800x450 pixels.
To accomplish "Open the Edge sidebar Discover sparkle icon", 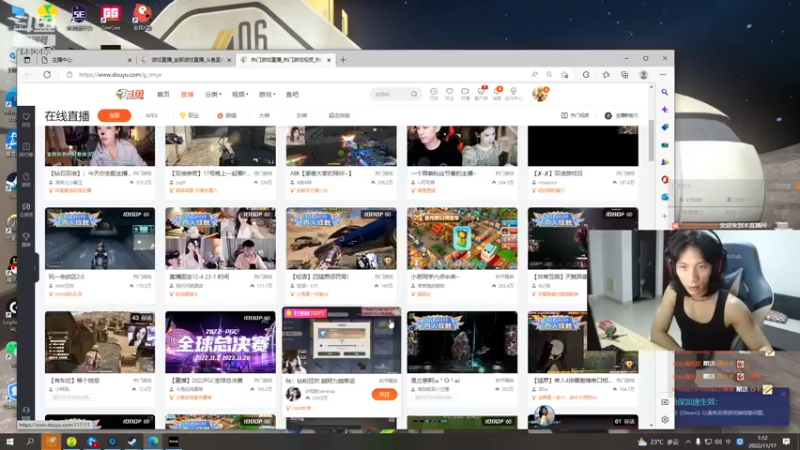I will coord(664,109).
